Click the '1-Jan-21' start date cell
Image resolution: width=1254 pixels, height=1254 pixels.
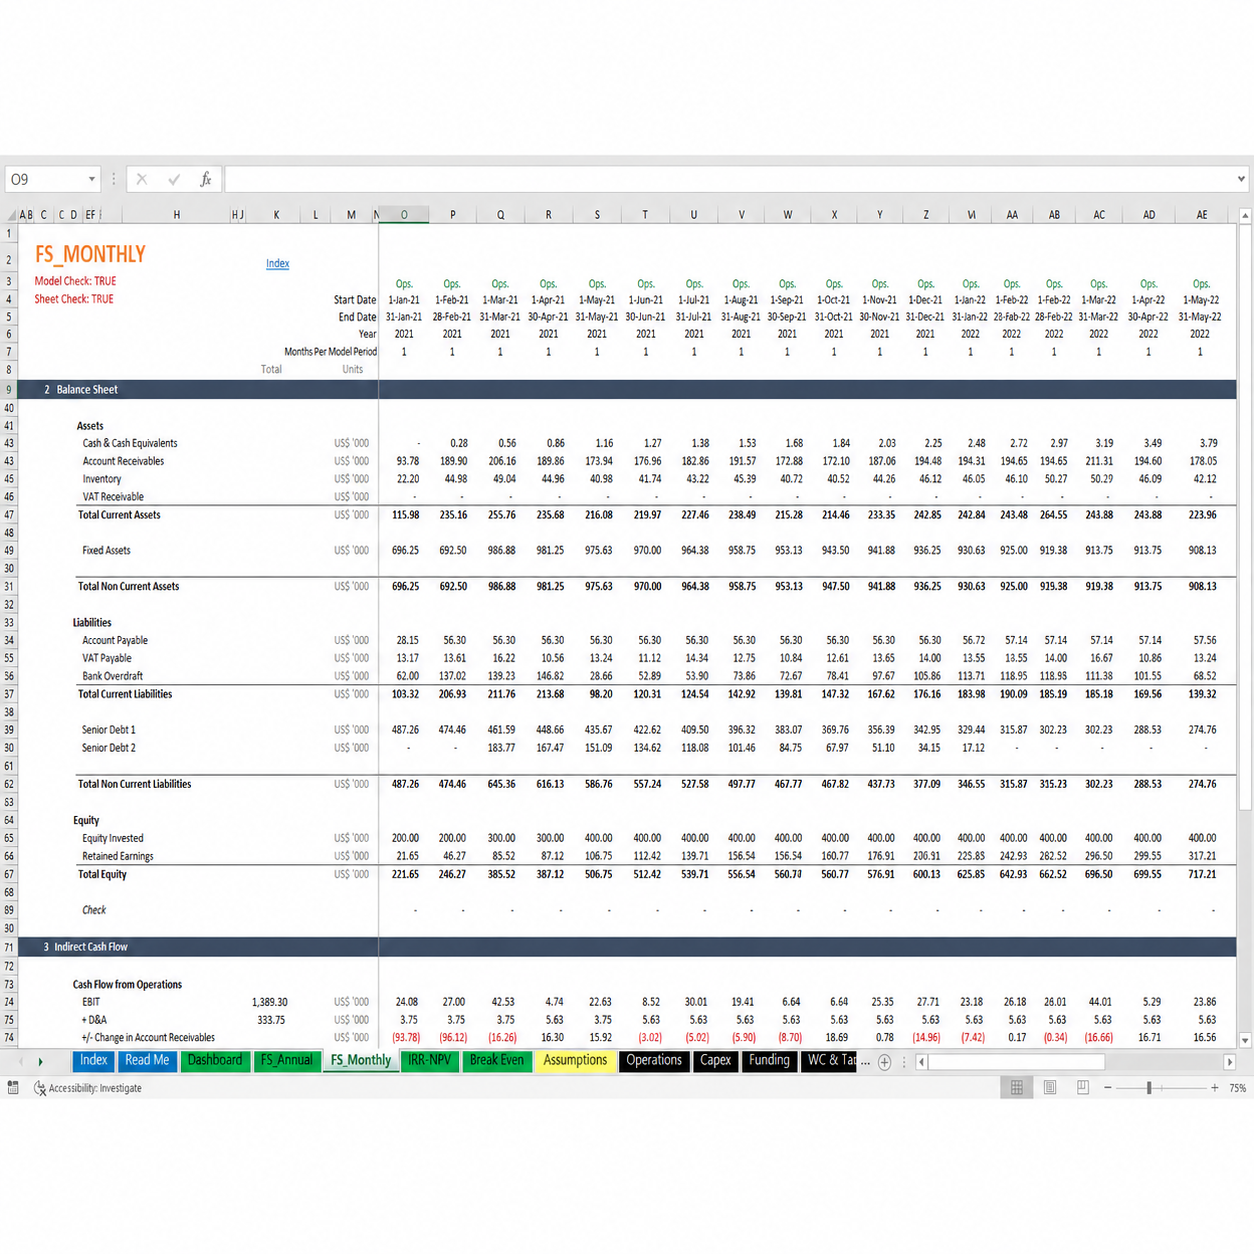(x=404, y=300)
